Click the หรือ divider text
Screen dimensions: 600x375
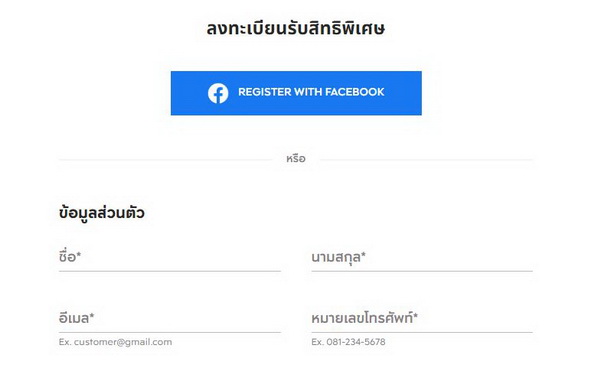(296, 158)
